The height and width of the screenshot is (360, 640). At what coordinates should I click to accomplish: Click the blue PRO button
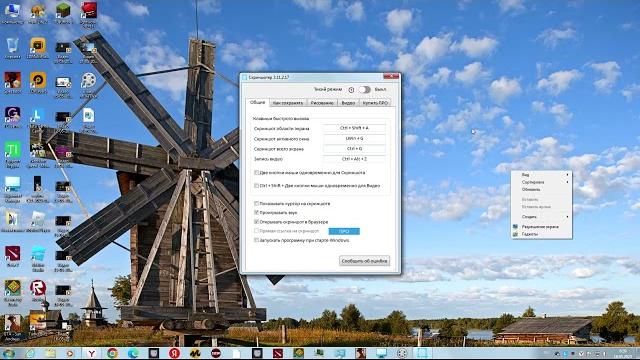344,231
